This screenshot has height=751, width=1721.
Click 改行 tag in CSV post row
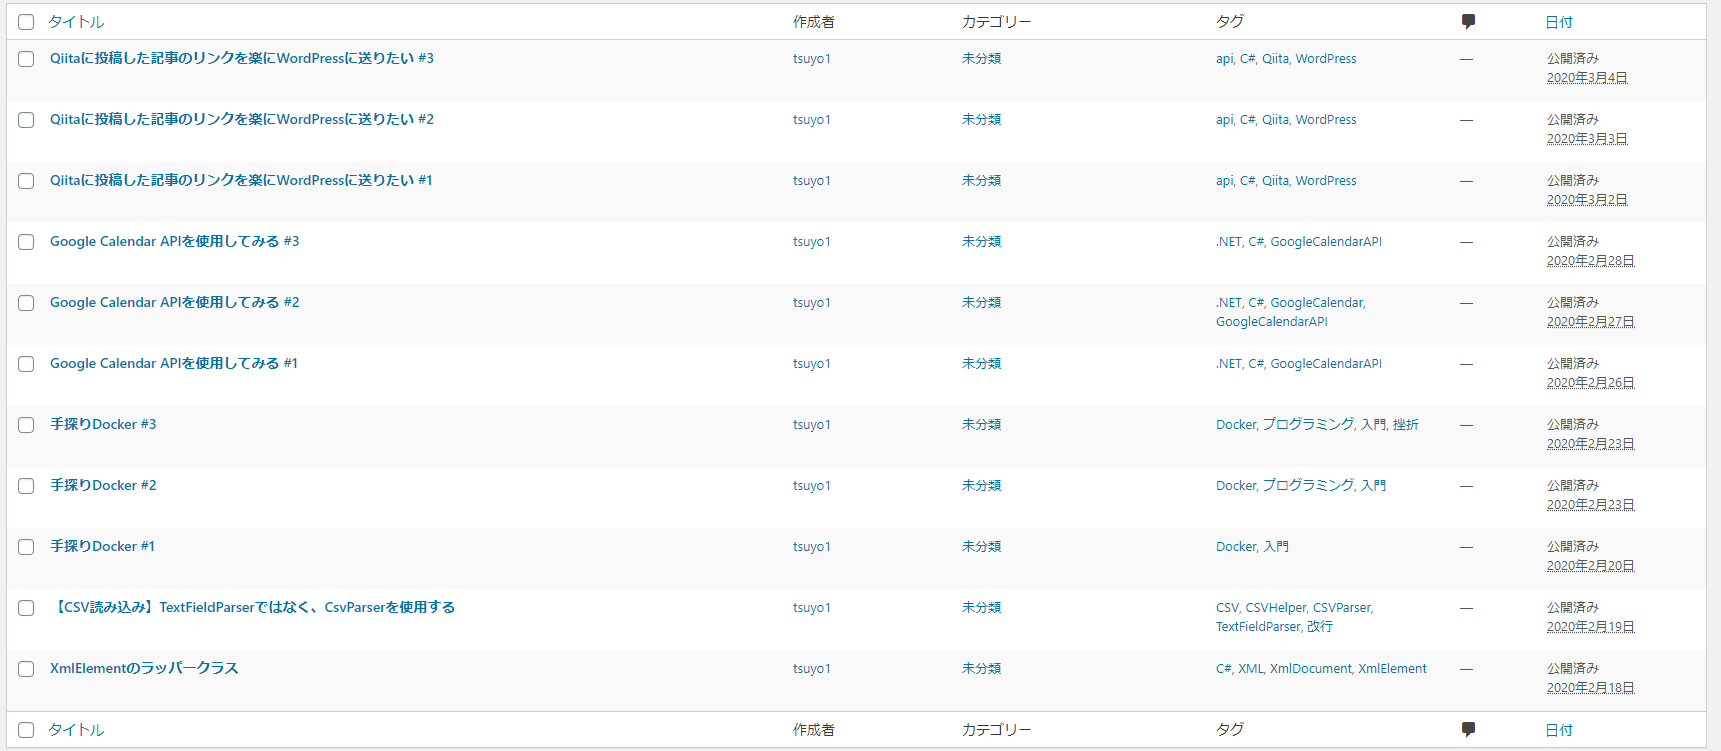click(x=1320, y=627)
